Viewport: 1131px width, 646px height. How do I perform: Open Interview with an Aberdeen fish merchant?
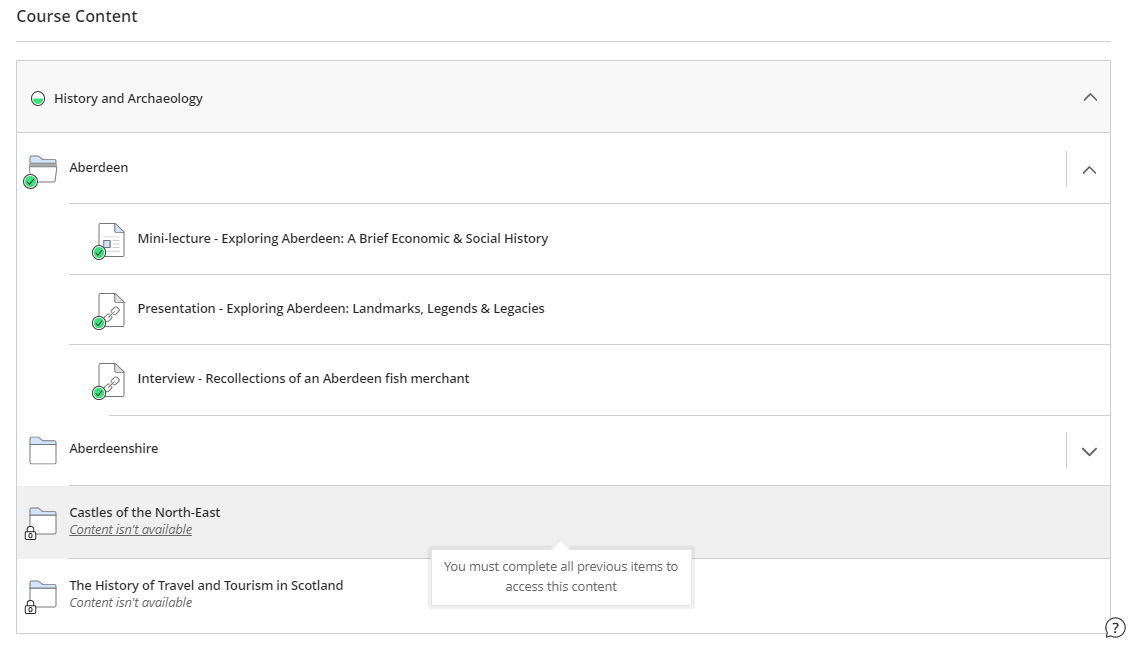303,379
